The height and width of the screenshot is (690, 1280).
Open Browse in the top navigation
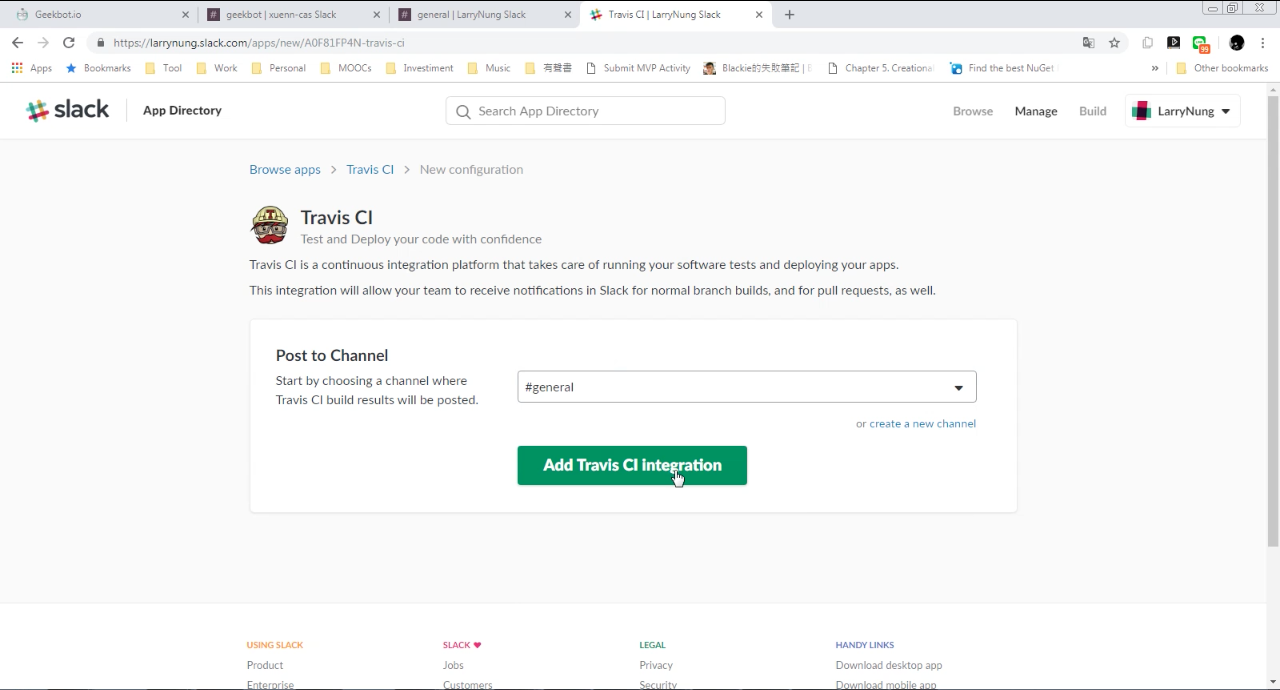(973, 111)
